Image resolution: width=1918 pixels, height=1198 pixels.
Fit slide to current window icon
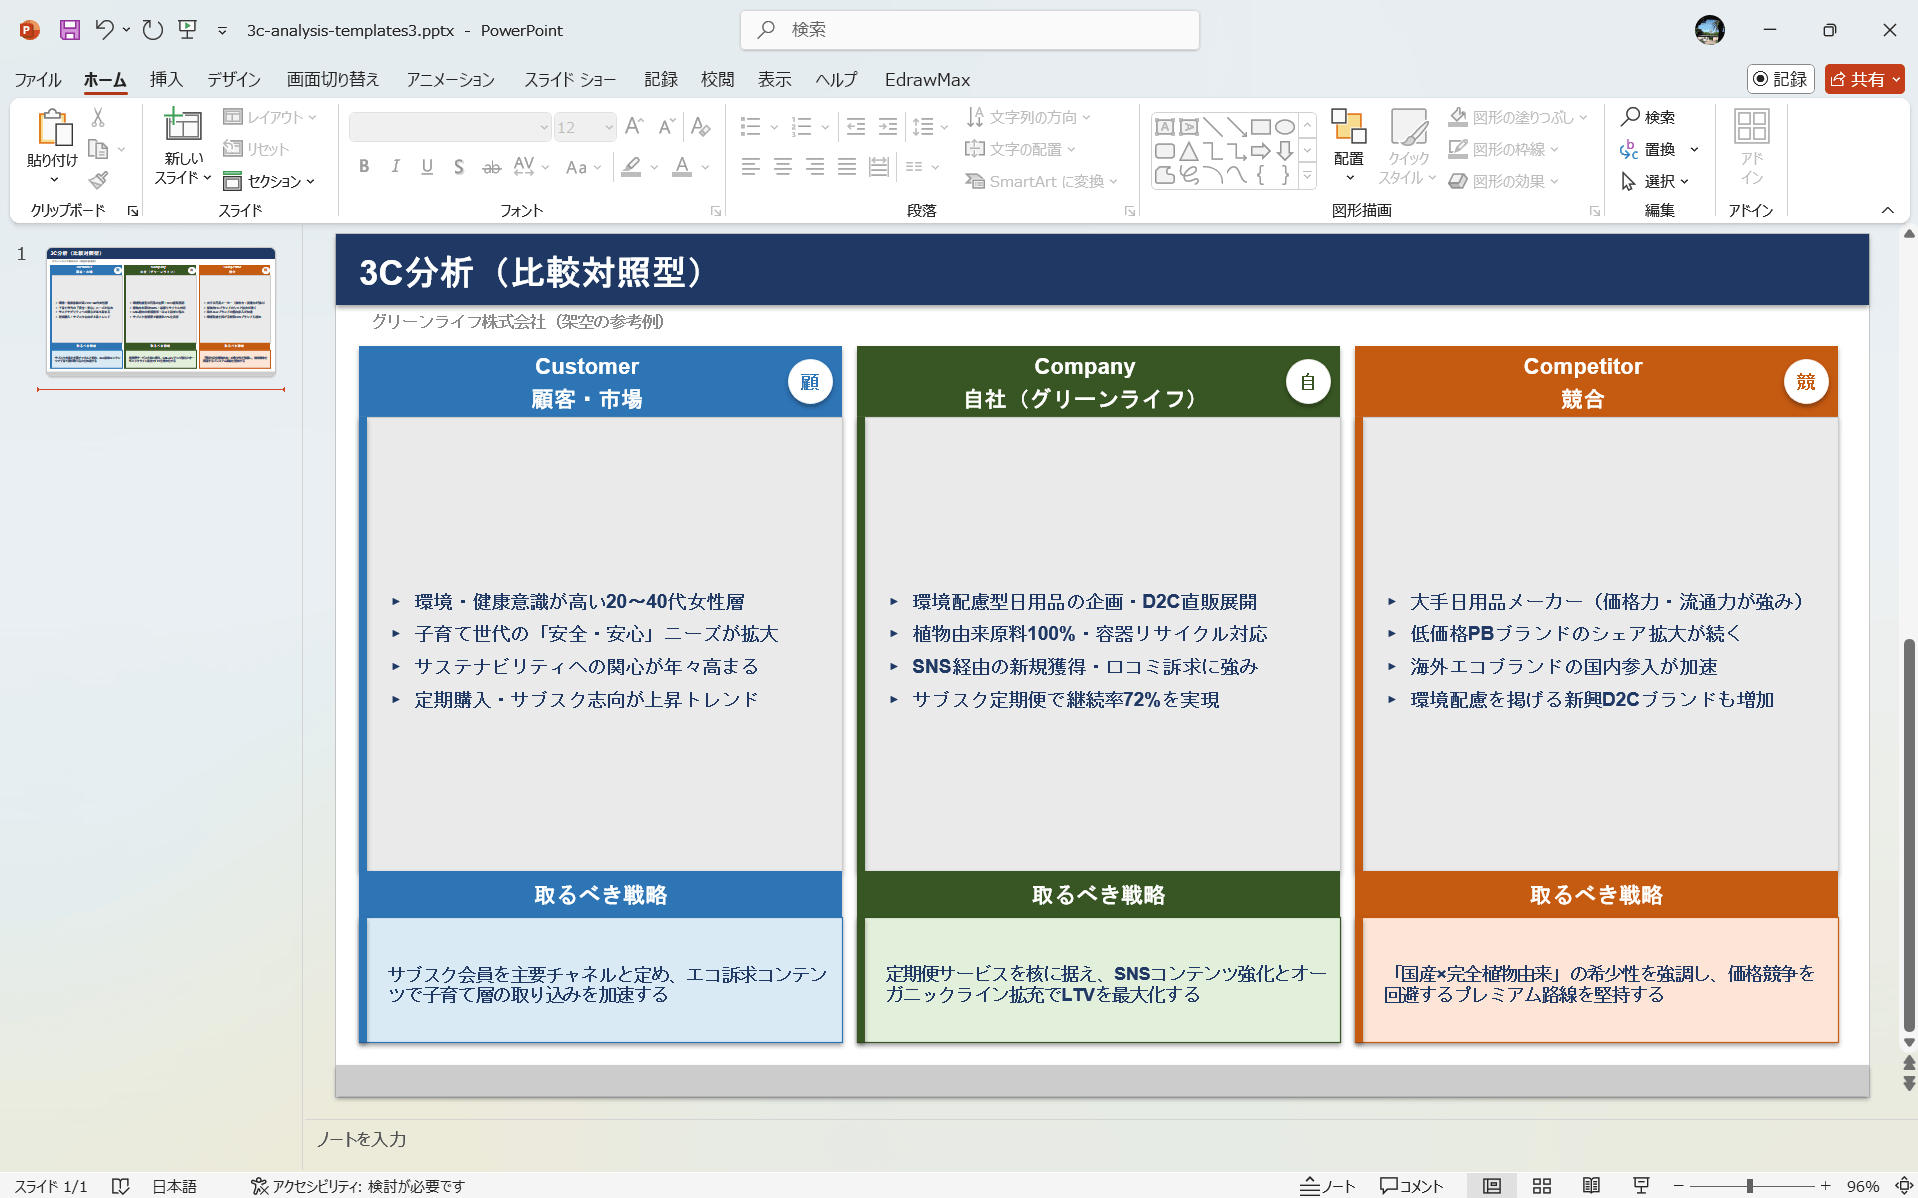(1904, 1186)
